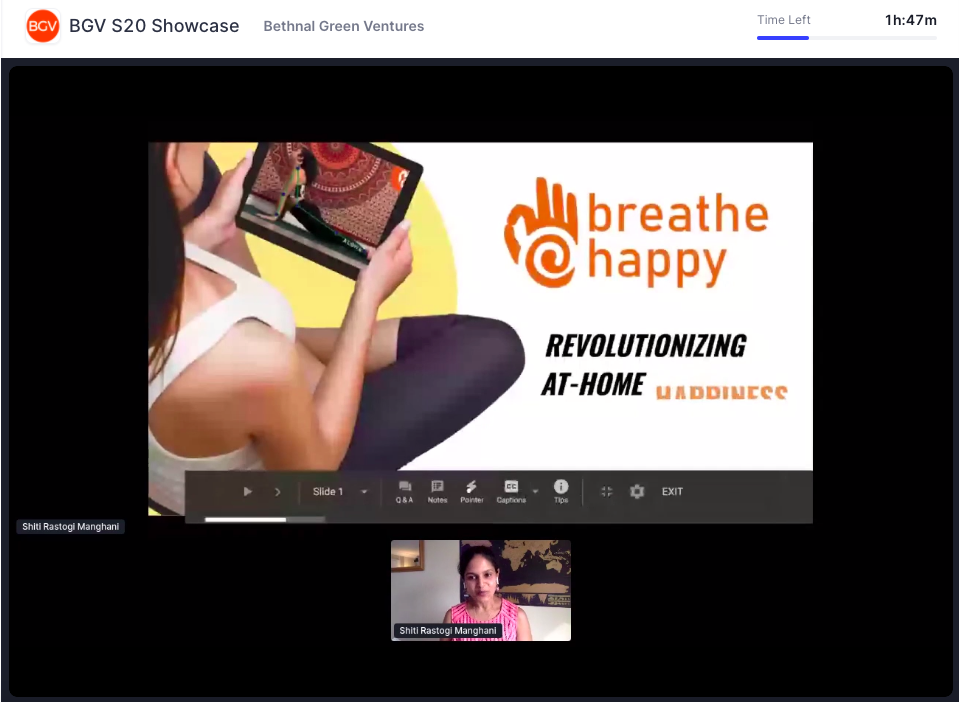Image resolution: width=959 pixels, height=702 pixels.
Task: Click the video progress bar under toolbar
Action: (x=264, y=520)
